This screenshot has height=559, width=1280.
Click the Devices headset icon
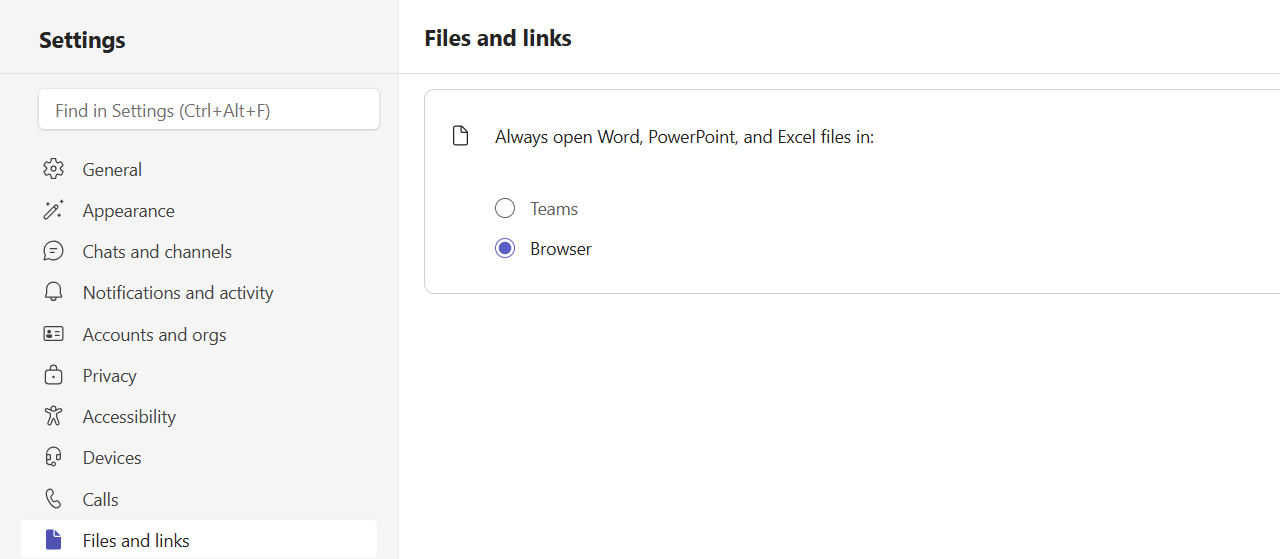(54, 457)
